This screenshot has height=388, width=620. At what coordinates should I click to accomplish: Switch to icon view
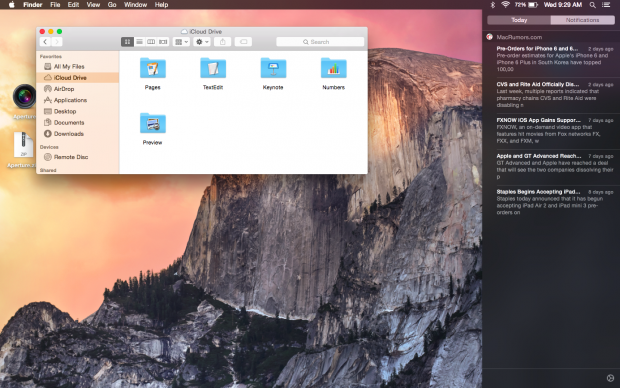point(127,42)
